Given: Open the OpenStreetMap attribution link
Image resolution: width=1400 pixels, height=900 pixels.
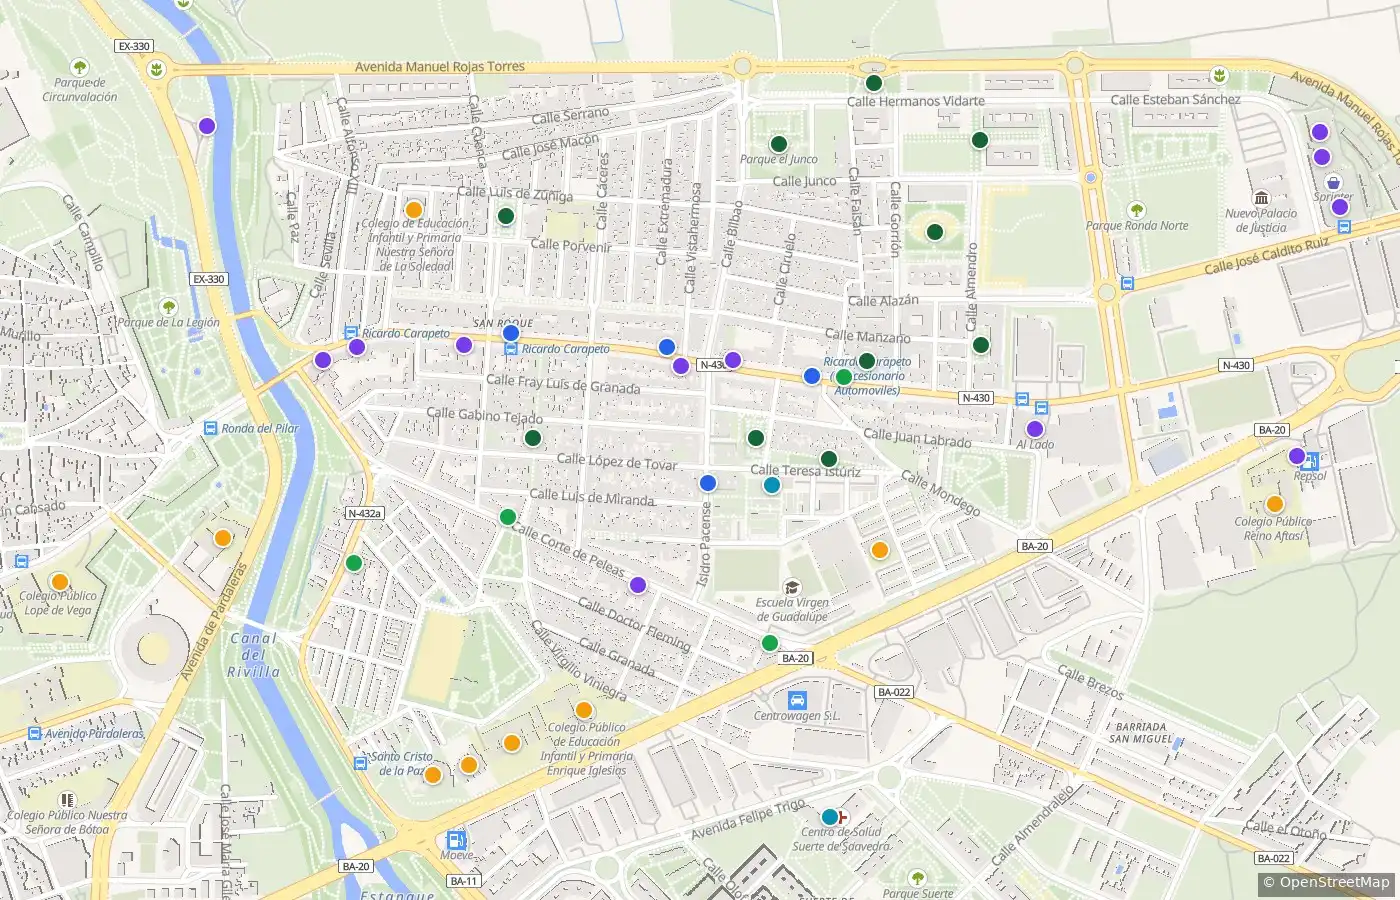Looking at the screenshot, I should pos(1325,882).
